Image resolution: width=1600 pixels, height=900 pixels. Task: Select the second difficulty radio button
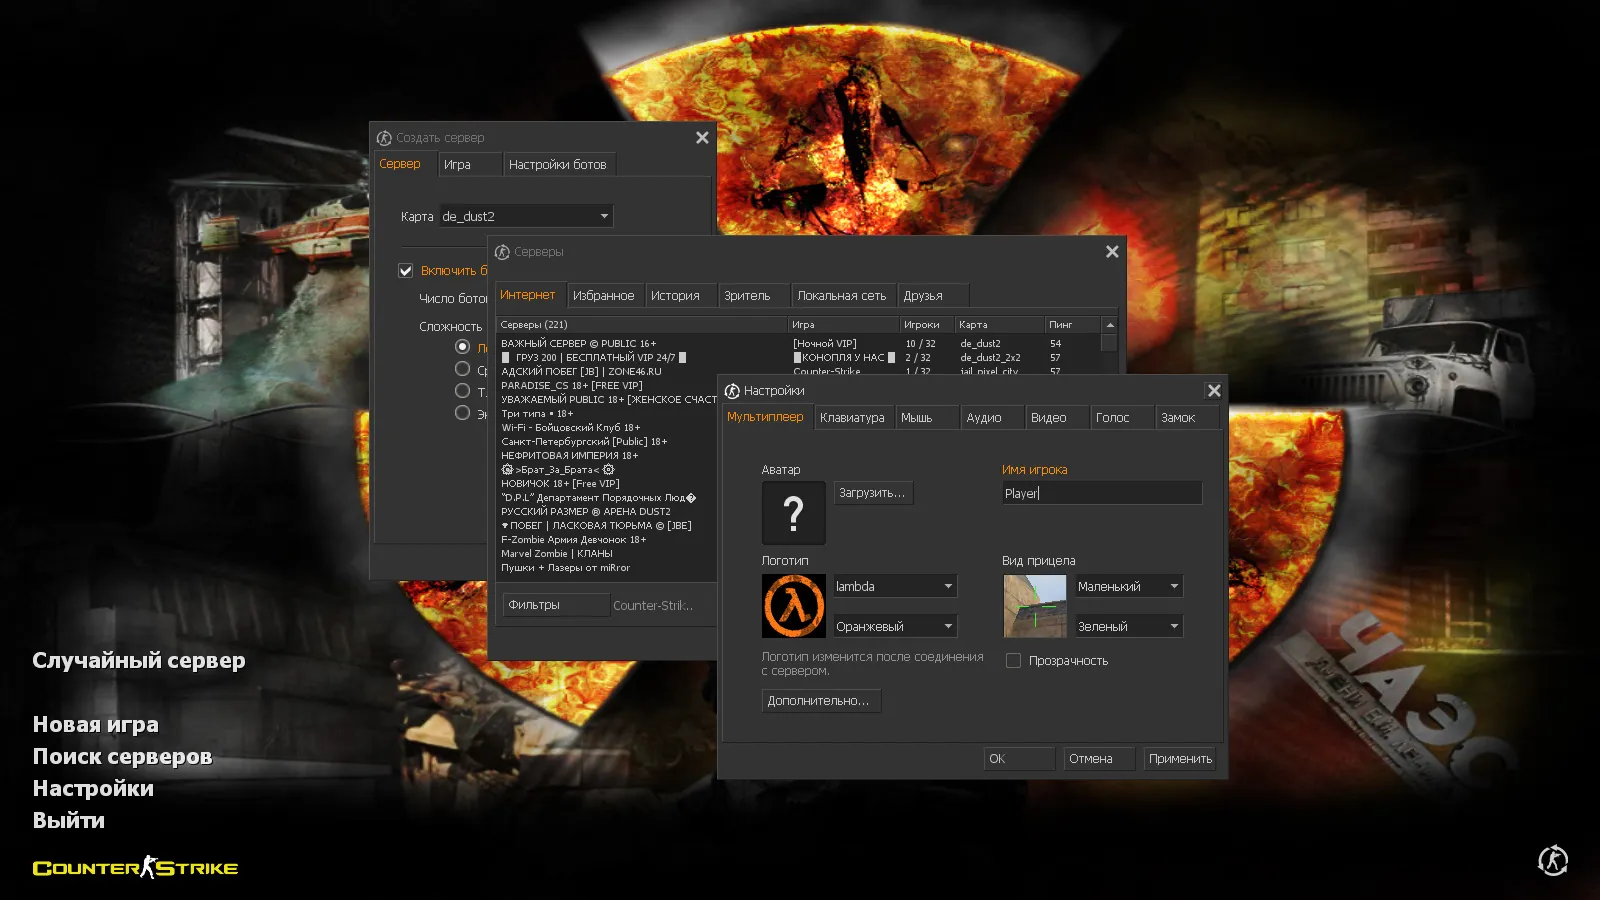(x=462, y=369)
